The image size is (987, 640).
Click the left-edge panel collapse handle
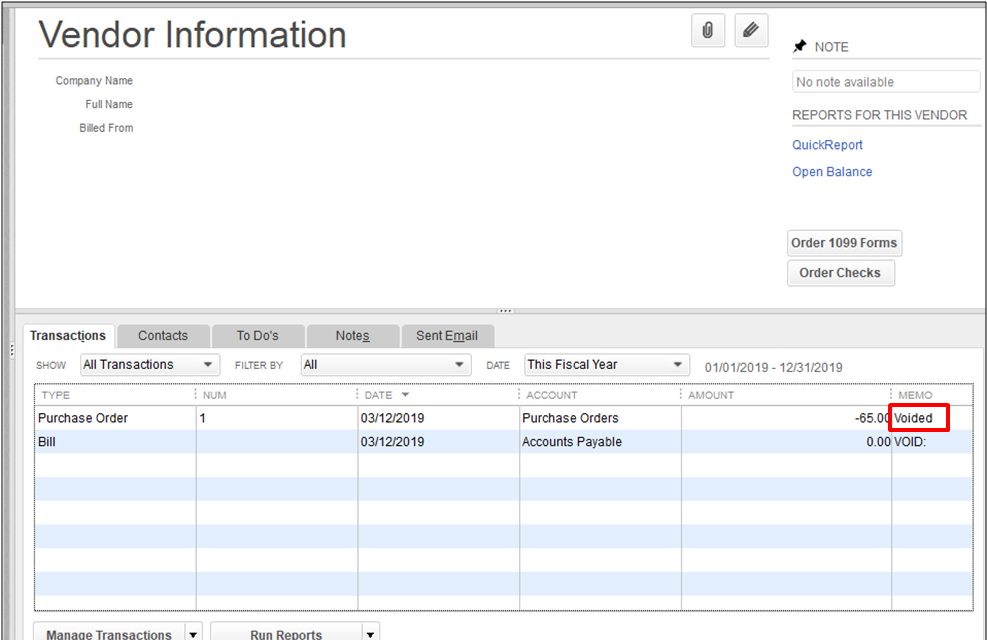[12, 351]
